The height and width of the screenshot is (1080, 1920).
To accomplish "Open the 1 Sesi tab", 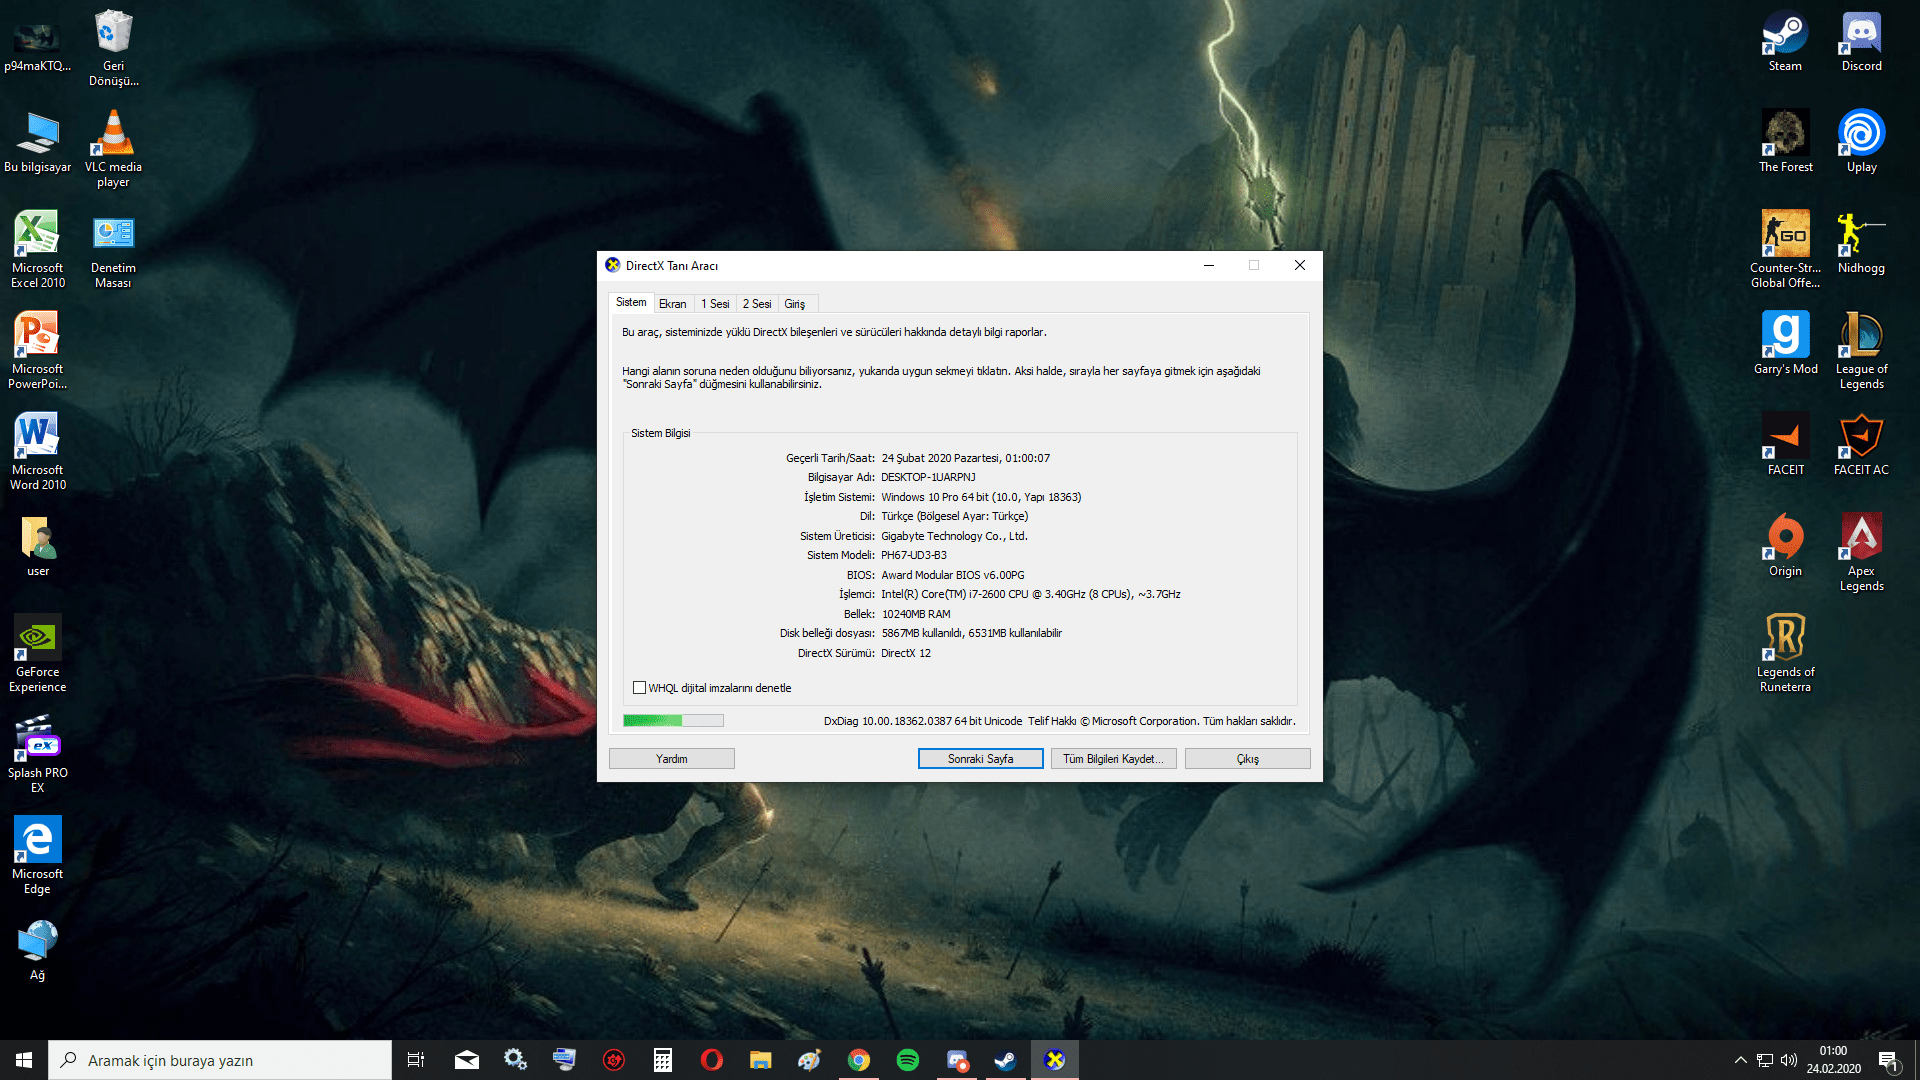I will (x=715, y=304).
